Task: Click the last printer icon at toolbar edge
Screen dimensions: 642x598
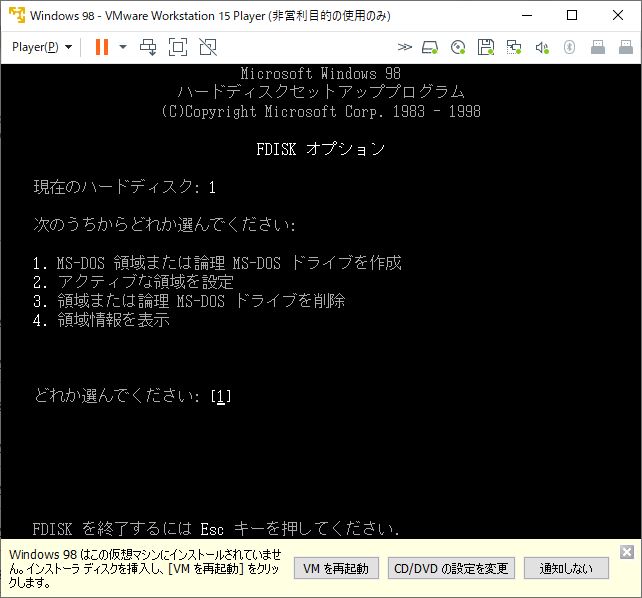Action: click(626, 47)
